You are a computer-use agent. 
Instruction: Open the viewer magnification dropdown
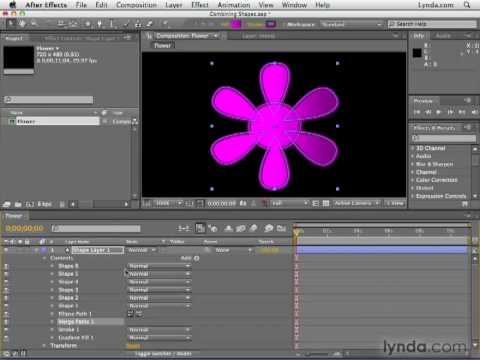(x=169, y=203)
